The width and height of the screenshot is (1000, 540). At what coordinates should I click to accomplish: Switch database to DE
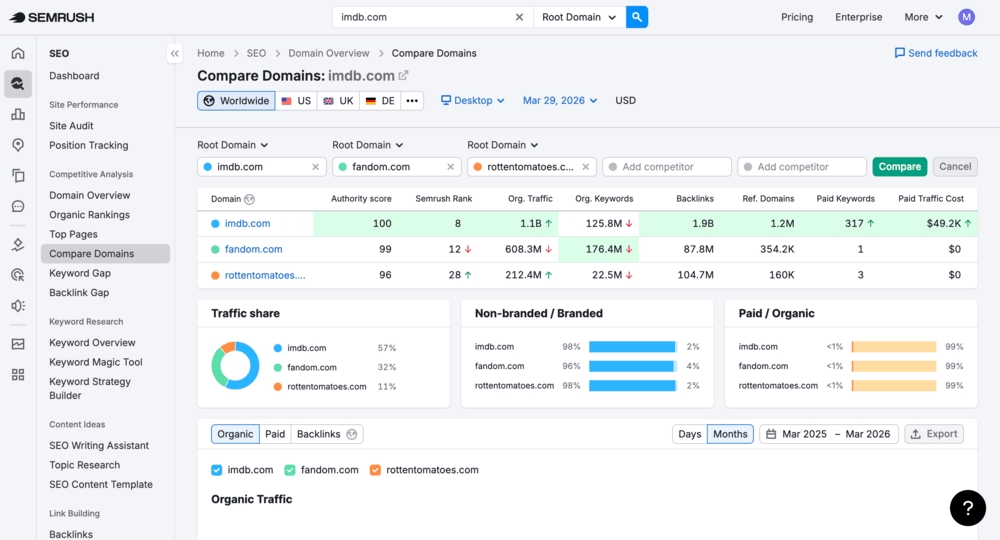click(380, 101)
